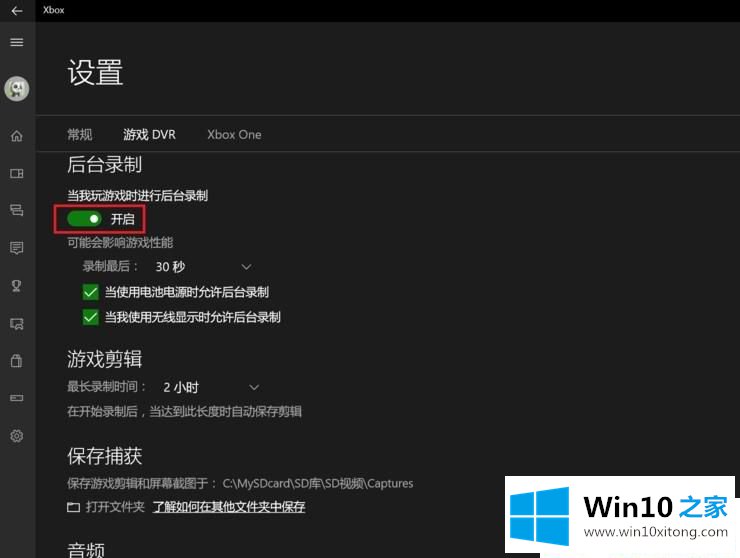
Task: Turn off background recording toggle
Action: 84,219
